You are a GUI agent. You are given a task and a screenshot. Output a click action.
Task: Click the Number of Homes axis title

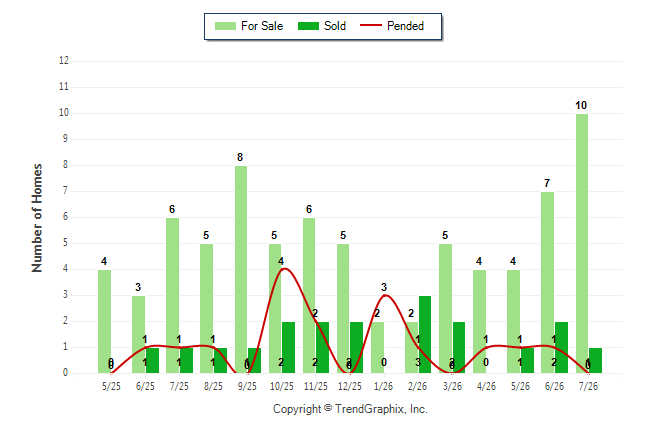point(37,218)
